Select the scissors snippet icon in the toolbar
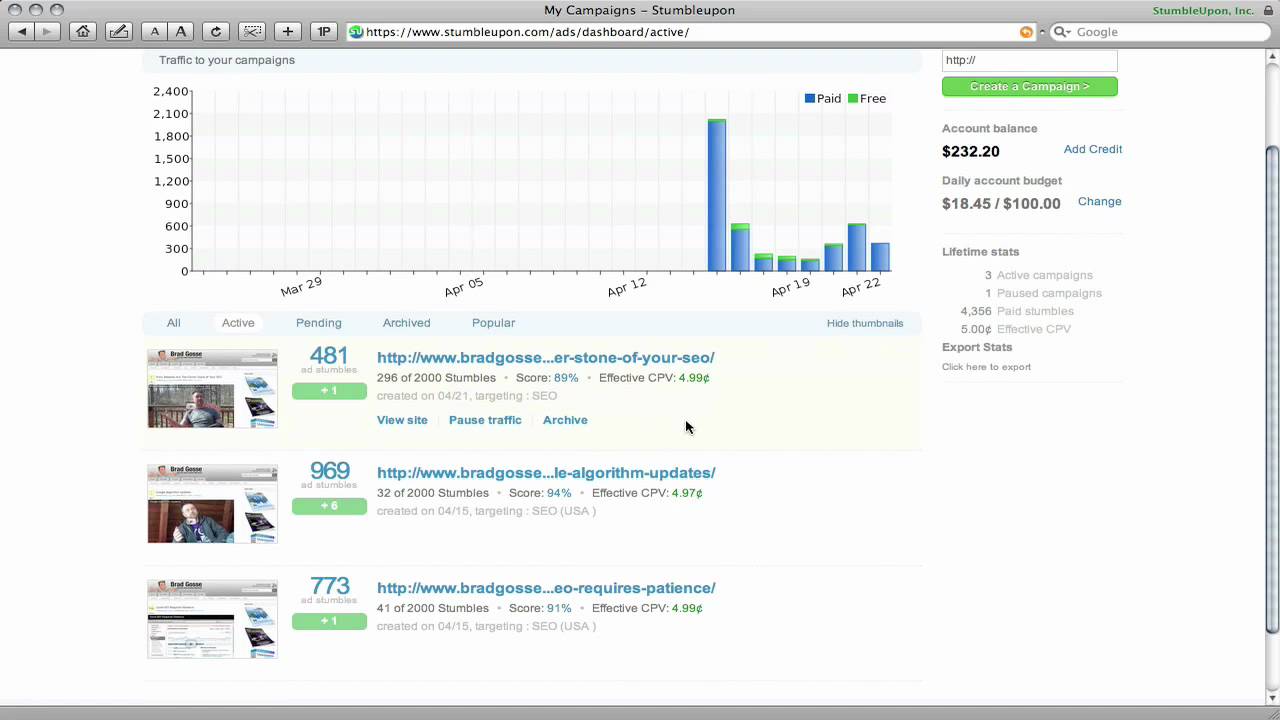Image resolution: width=1280 pixels, height=720 pixels. (x=252, y=31)
